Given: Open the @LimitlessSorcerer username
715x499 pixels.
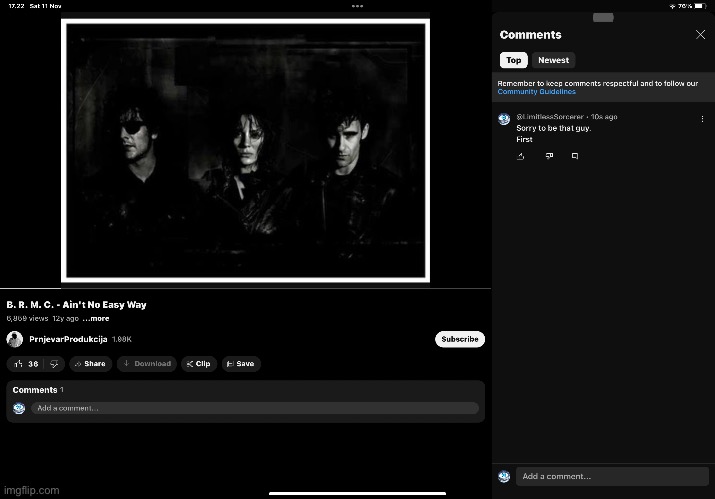Looking at the screenshot, I should coord(550,117).
